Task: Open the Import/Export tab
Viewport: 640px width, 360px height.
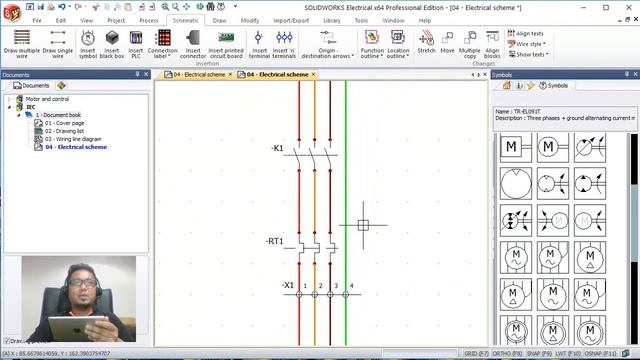Action: click(291, 20)
